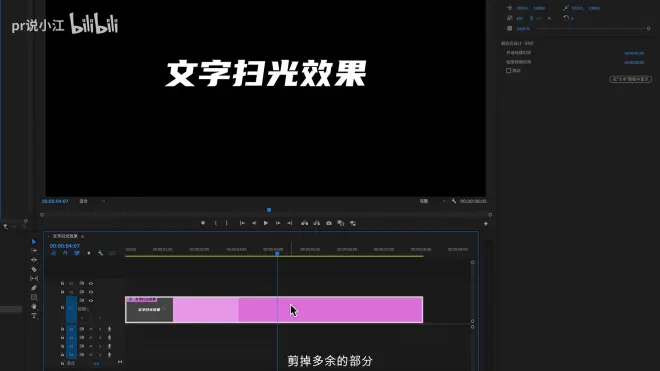Click the scale value 100

click(520, 19)
